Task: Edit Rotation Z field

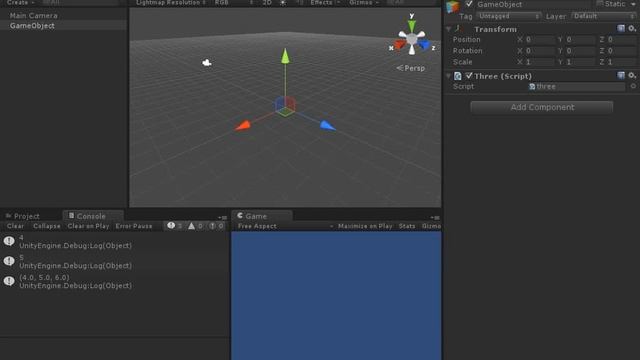Action: point(621,51)
